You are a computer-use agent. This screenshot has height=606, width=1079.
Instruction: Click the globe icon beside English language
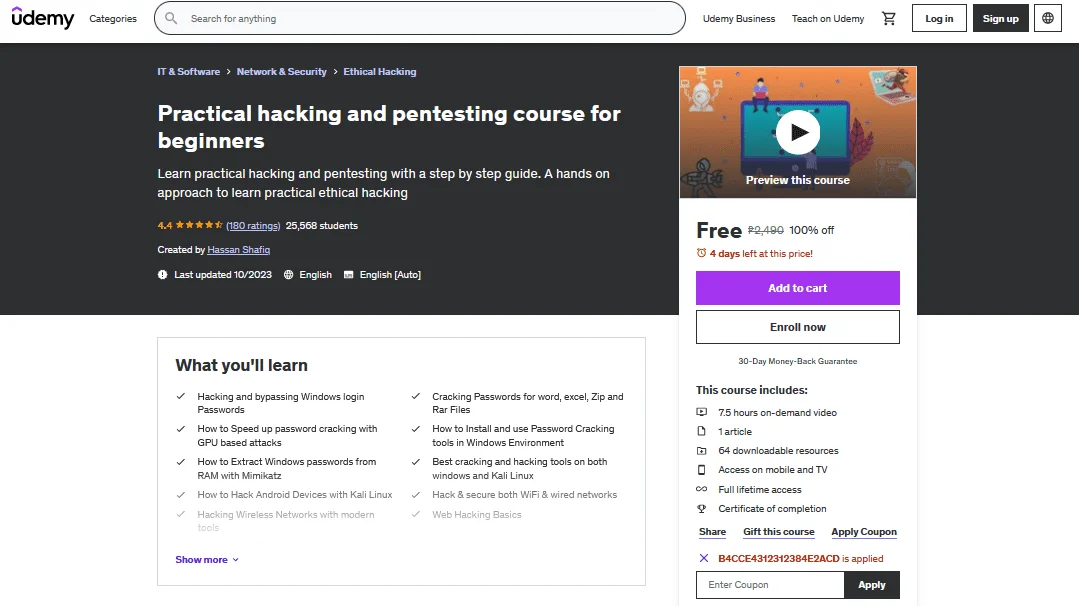(288, 274)
